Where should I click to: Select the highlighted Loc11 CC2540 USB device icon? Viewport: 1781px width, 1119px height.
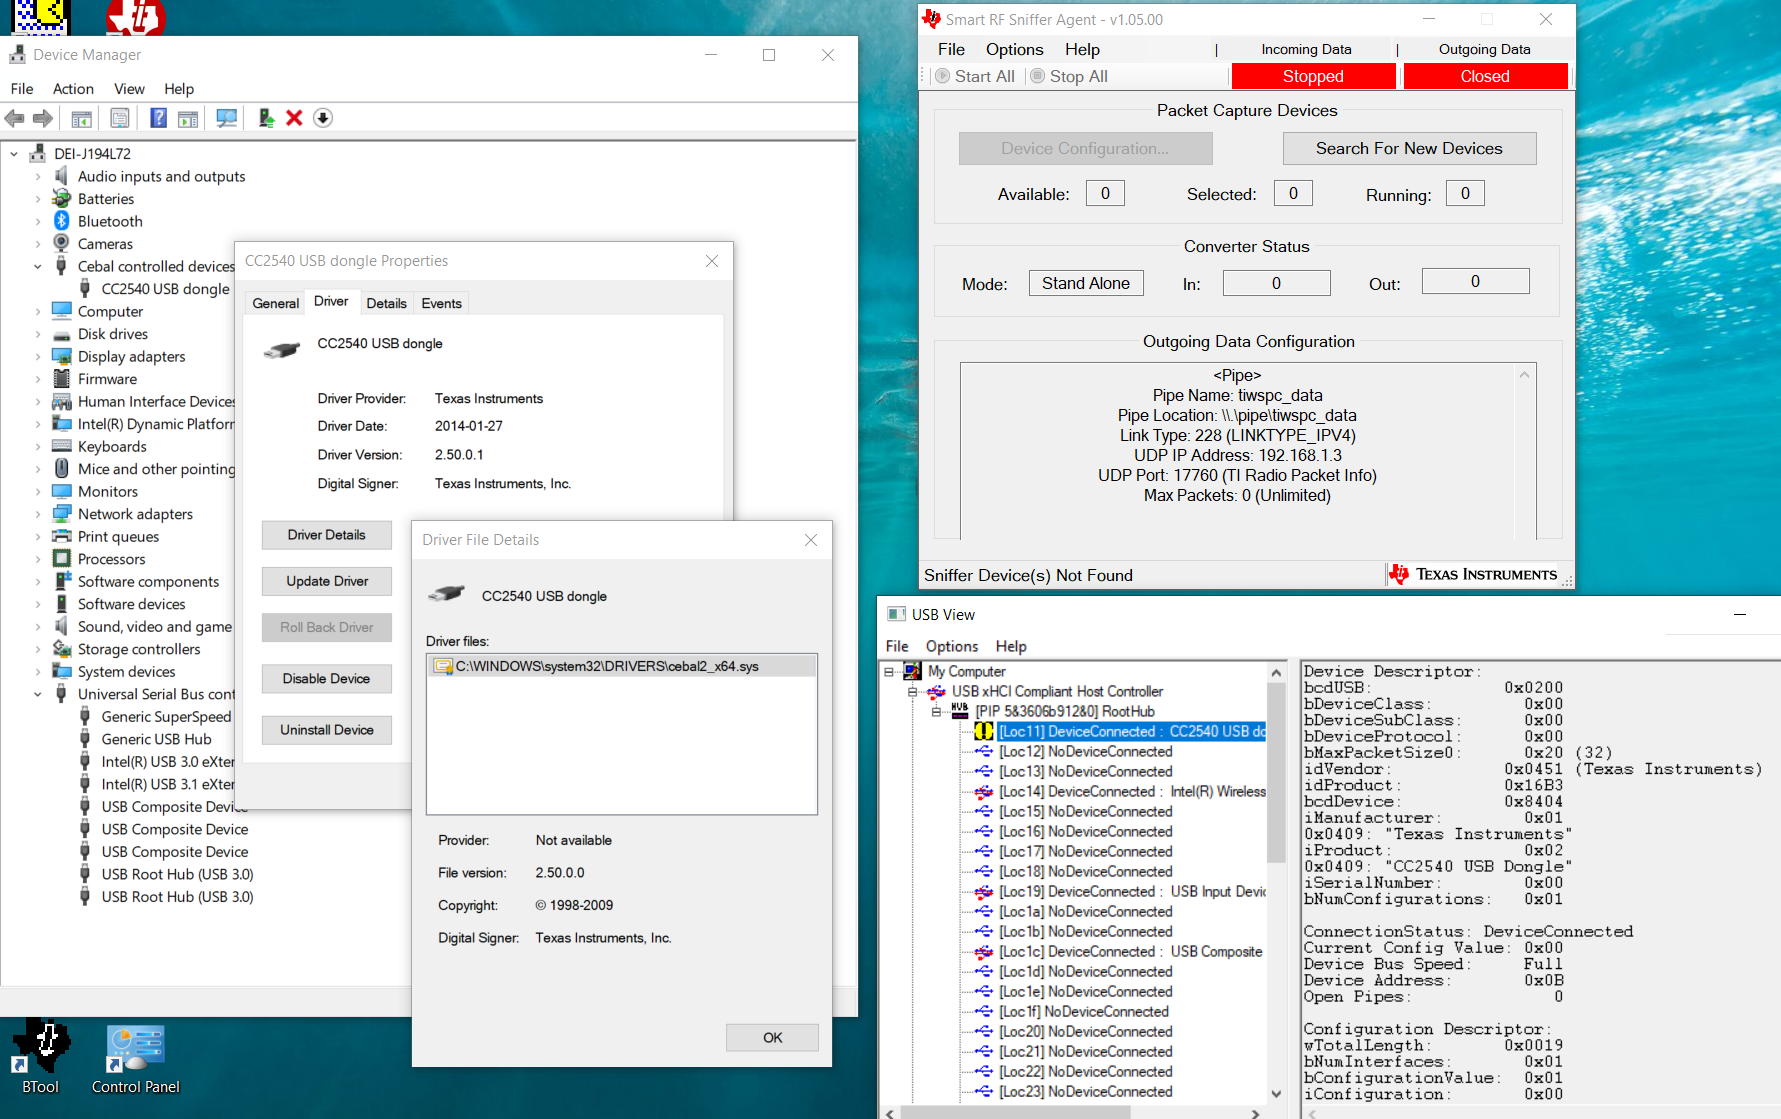[x=985, y=731]
